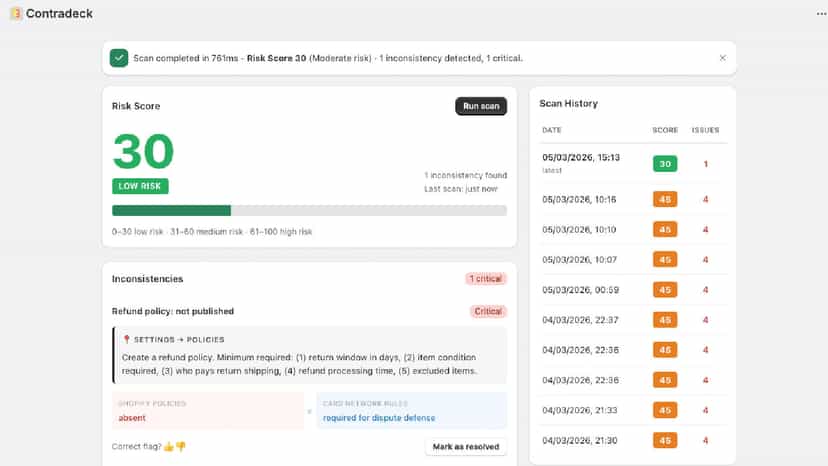Give thumbs up for correct flag
Viewport: 828px width, 466px height.
[x=168, y=447]
